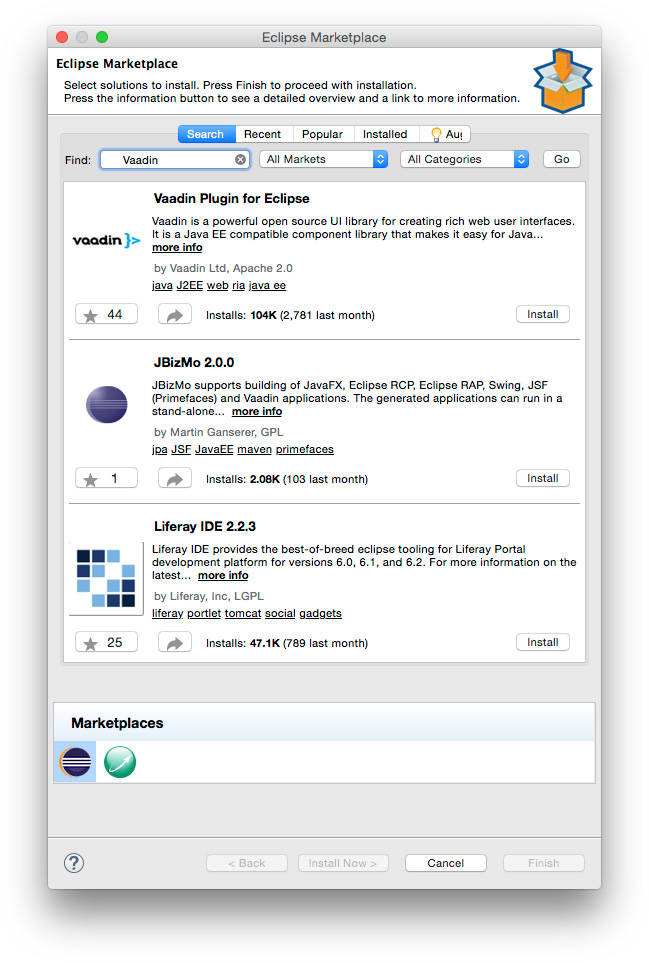Expand the All Categories dropdown
This screenshot has height=963, width=649.
(x=465, y=159)
